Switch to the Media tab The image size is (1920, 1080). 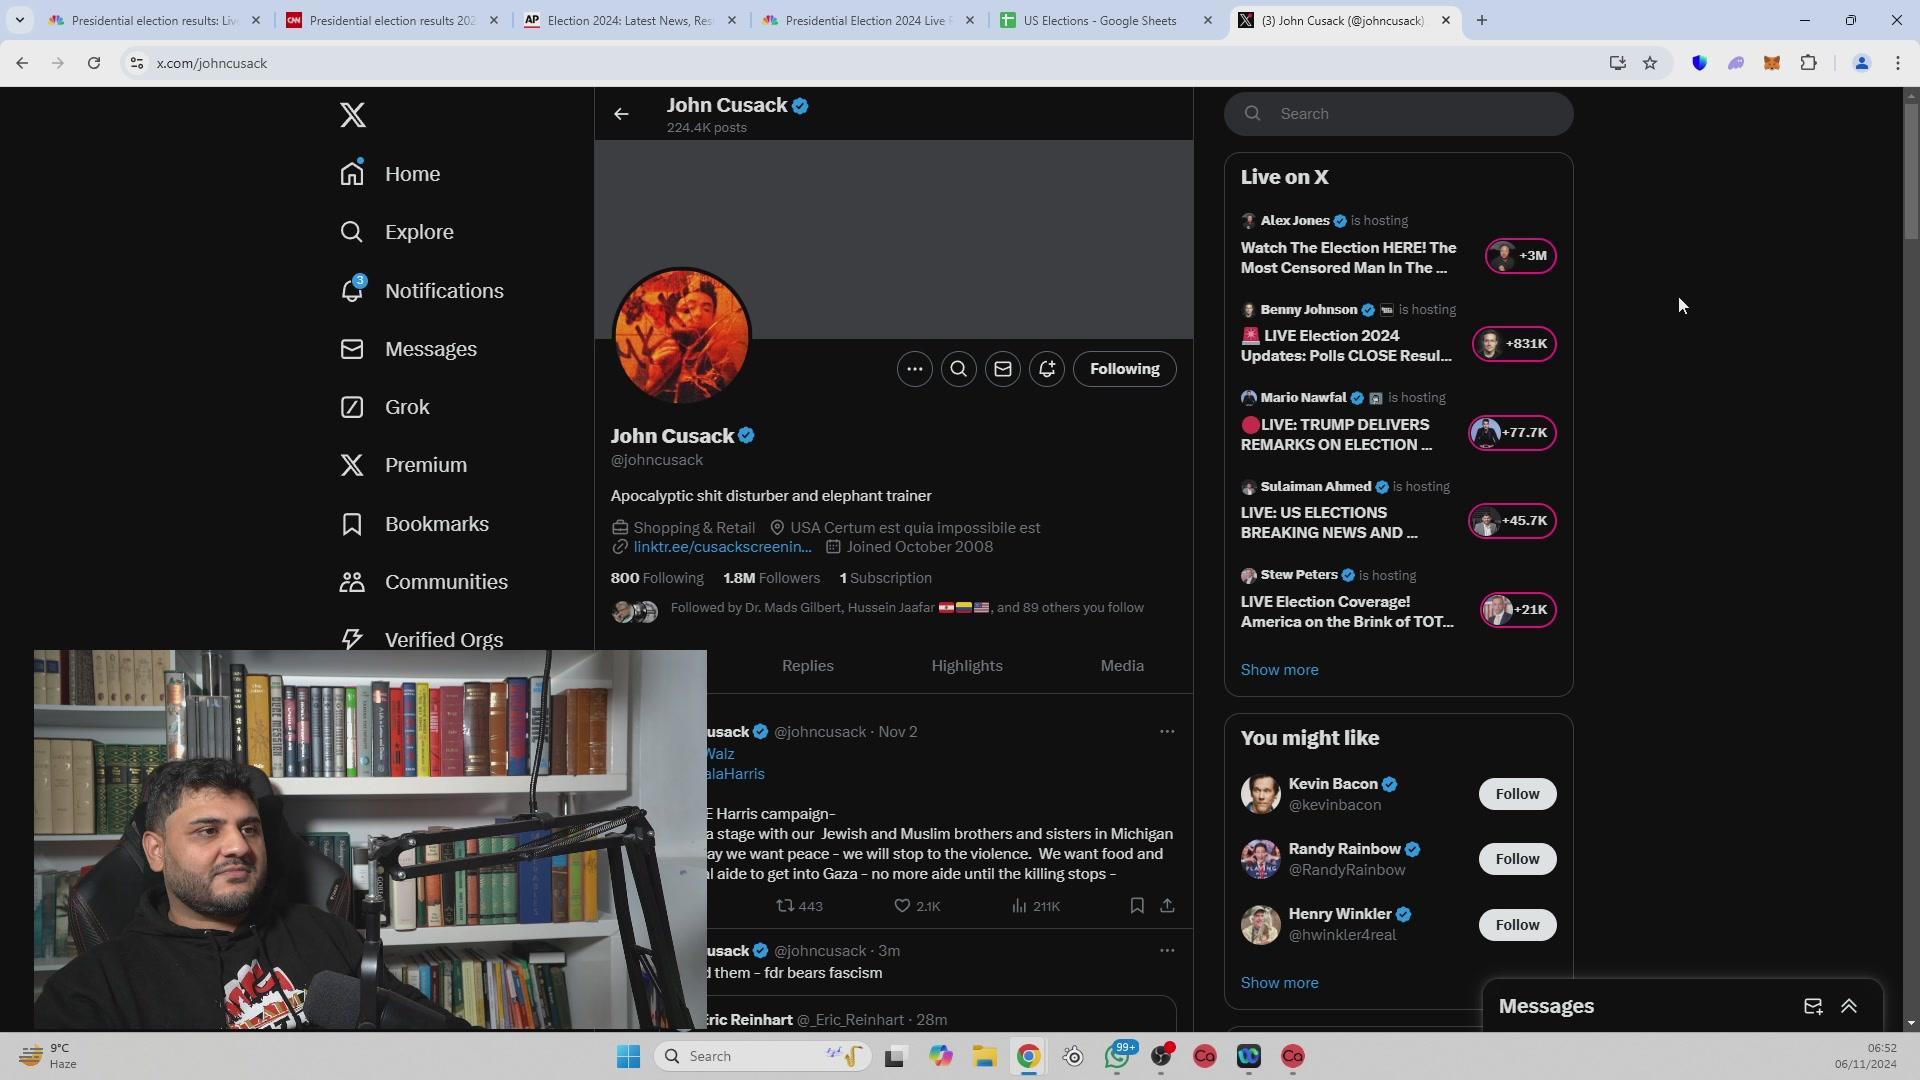click(1122, 666)
